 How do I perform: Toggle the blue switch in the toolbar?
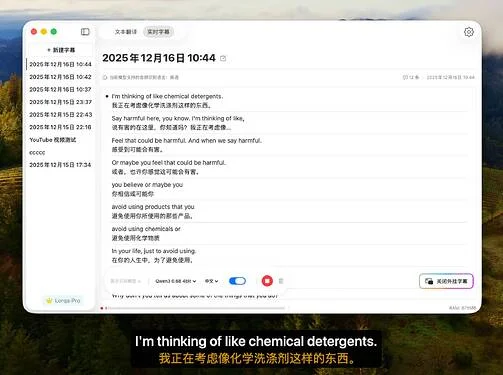tap(237, 281)
